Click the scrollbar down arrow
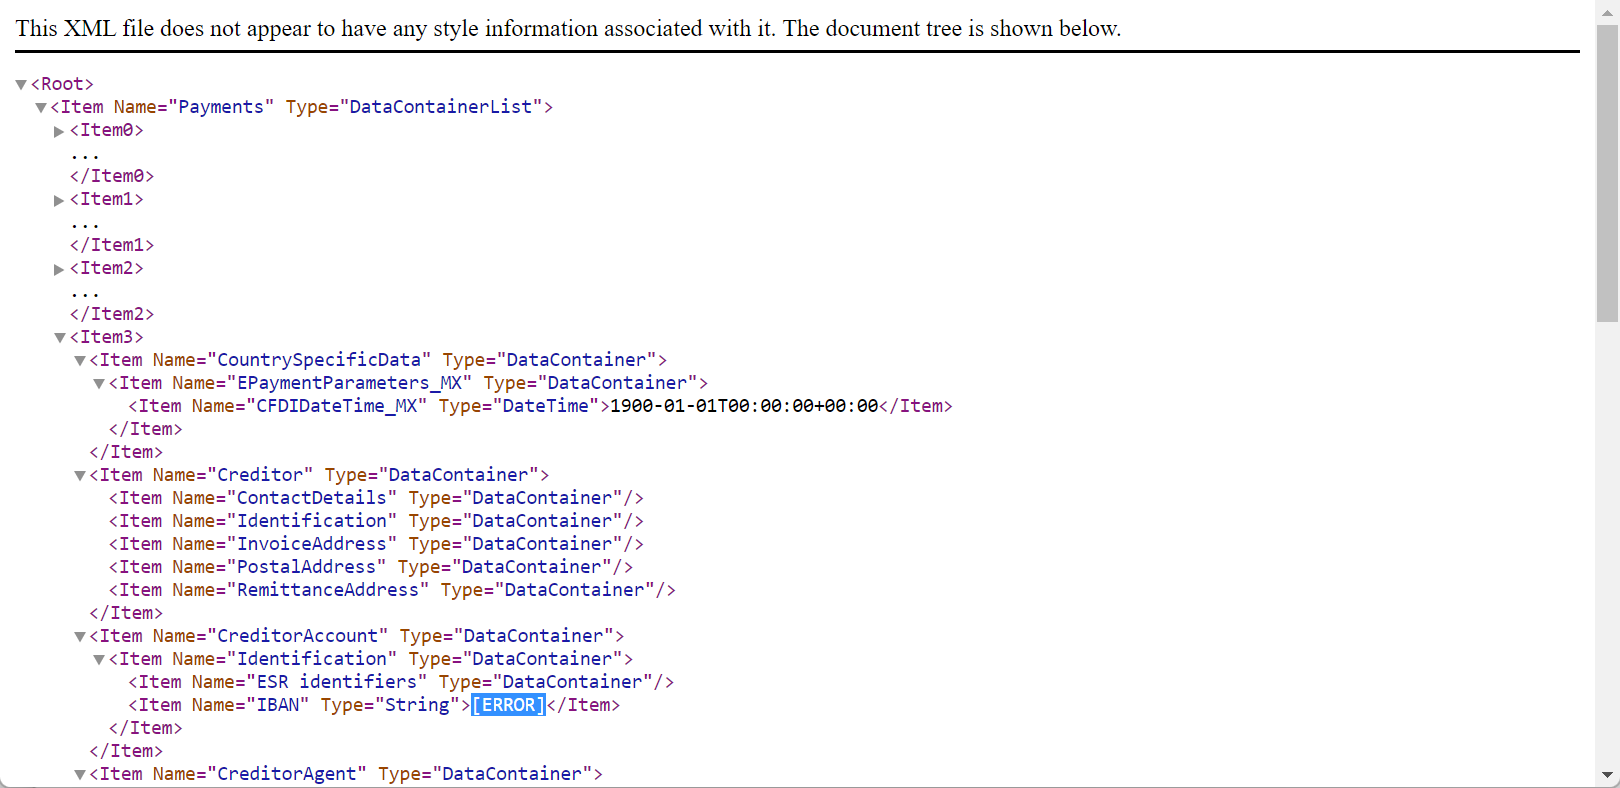1620x788 pixels. pyautogui.click(x=1607, y=775)
